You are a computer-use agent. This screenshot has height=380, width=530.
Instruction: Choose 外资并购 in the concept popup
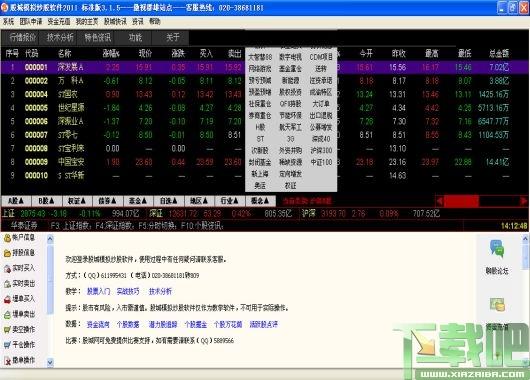pos(290,150)
